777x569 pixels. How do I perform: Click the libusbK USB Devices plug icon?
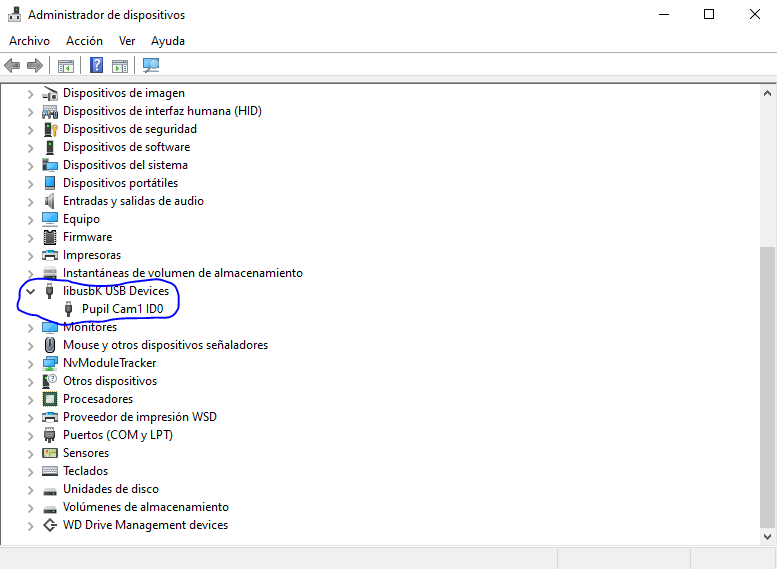49,291
